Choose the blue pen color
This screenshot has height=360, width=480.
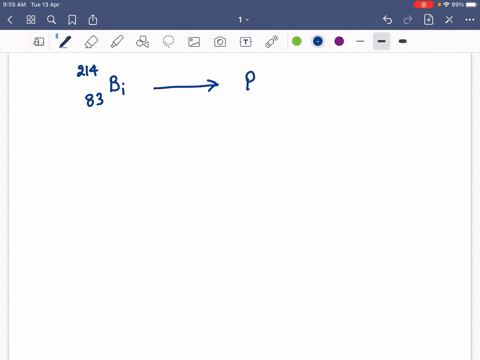318,41
